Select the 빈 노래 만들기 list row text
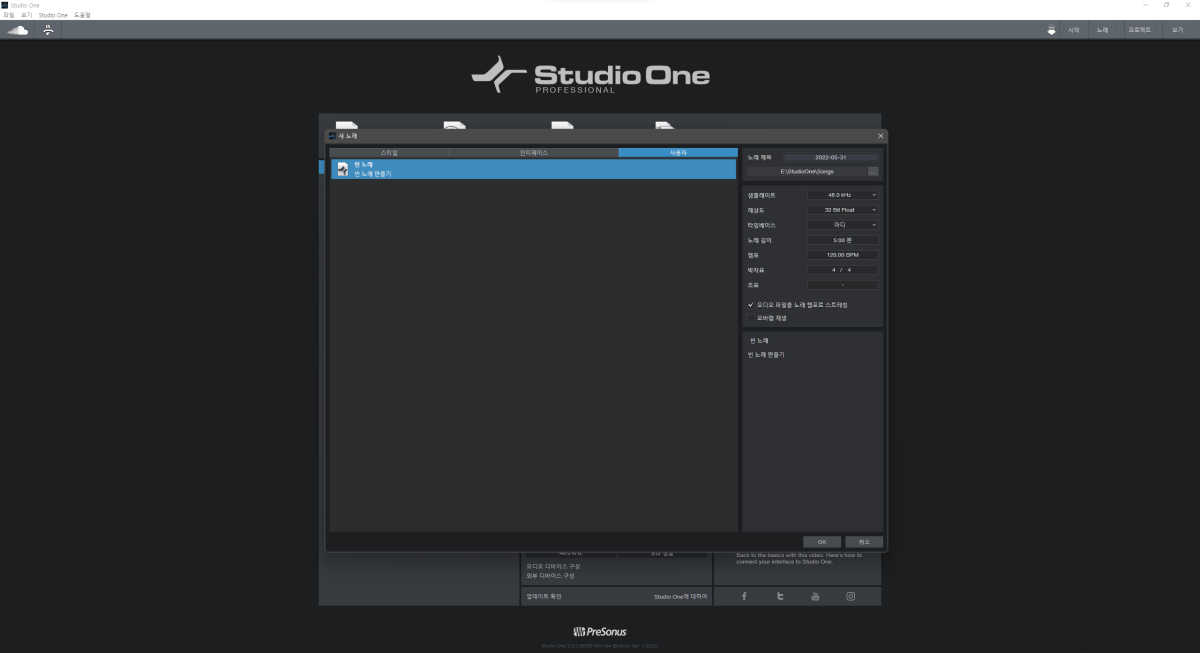 (373, 173)
